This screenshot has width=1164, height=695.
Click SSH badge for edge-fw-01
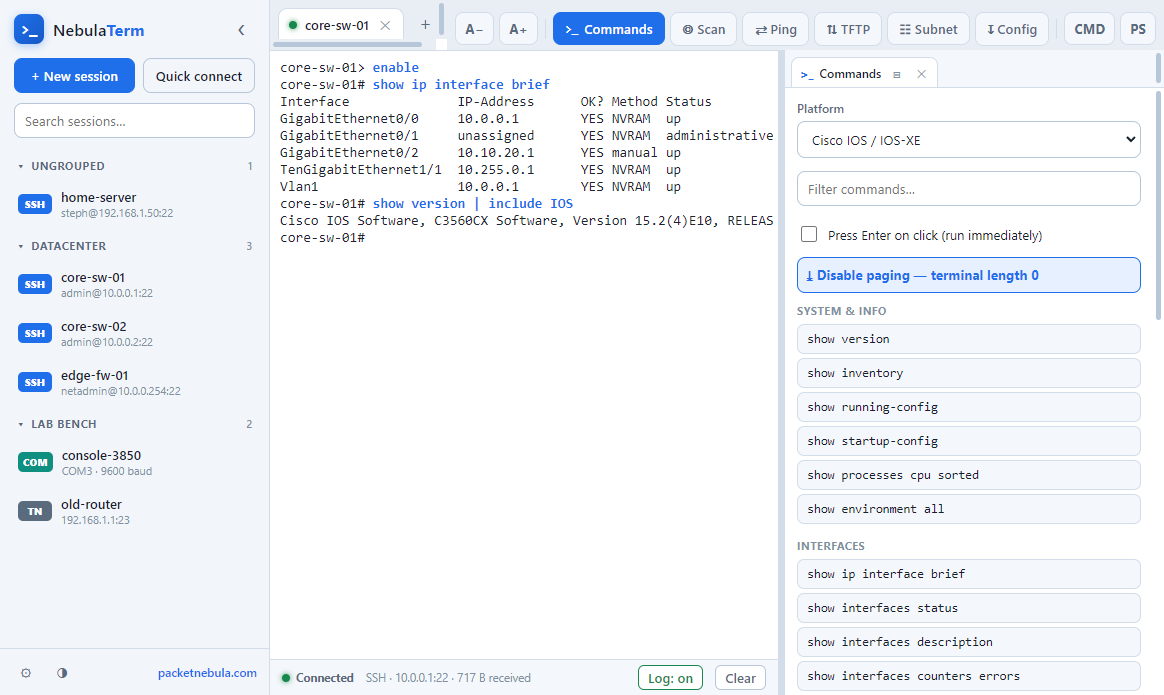tap(35, 382)
